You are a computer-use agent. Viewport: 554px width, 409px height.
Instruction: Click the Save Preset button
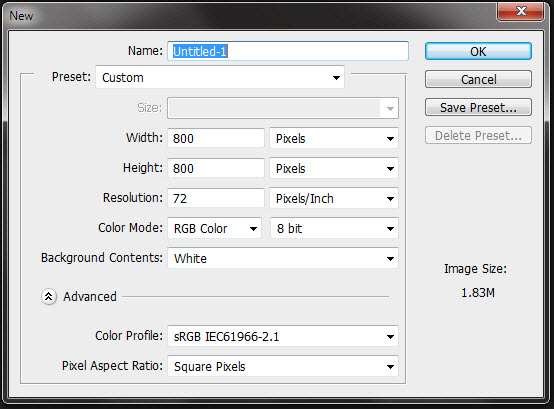pos(478,107)
